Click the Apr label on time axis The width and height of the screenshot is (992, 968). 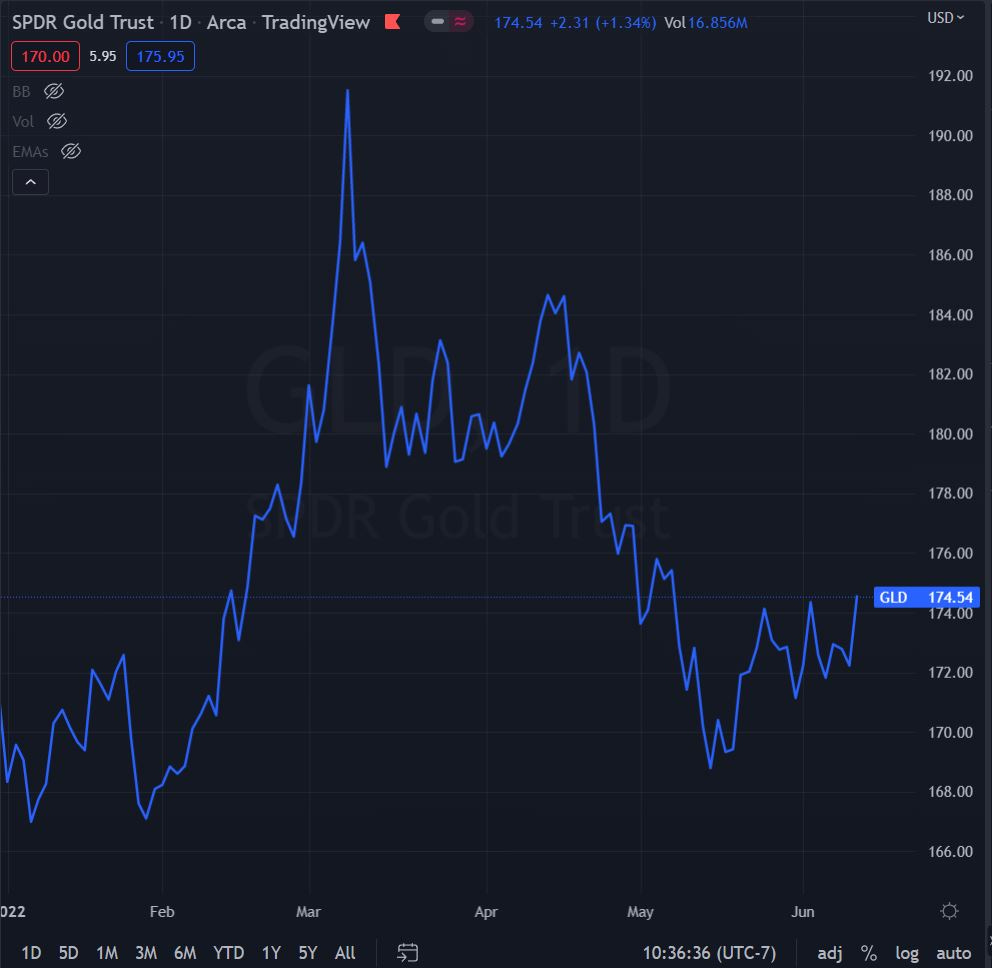(x=486, y=912)
